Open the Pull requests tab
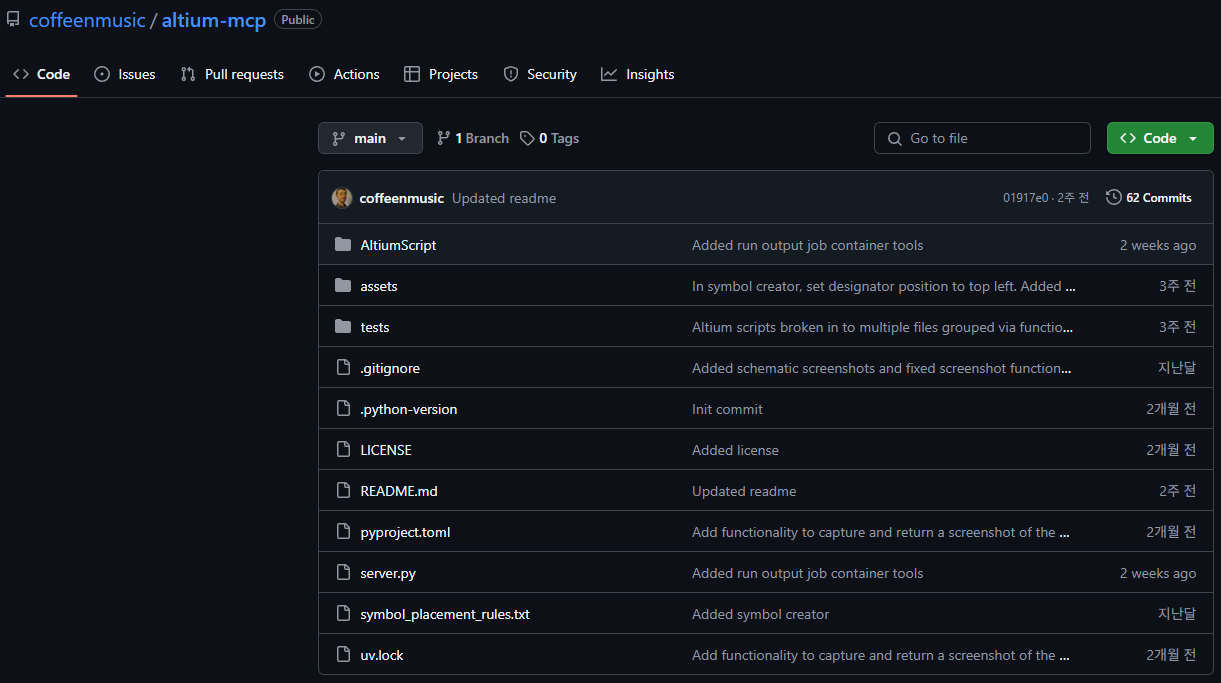The width and height of the screenshot is (1221, 683). point(232,74)
